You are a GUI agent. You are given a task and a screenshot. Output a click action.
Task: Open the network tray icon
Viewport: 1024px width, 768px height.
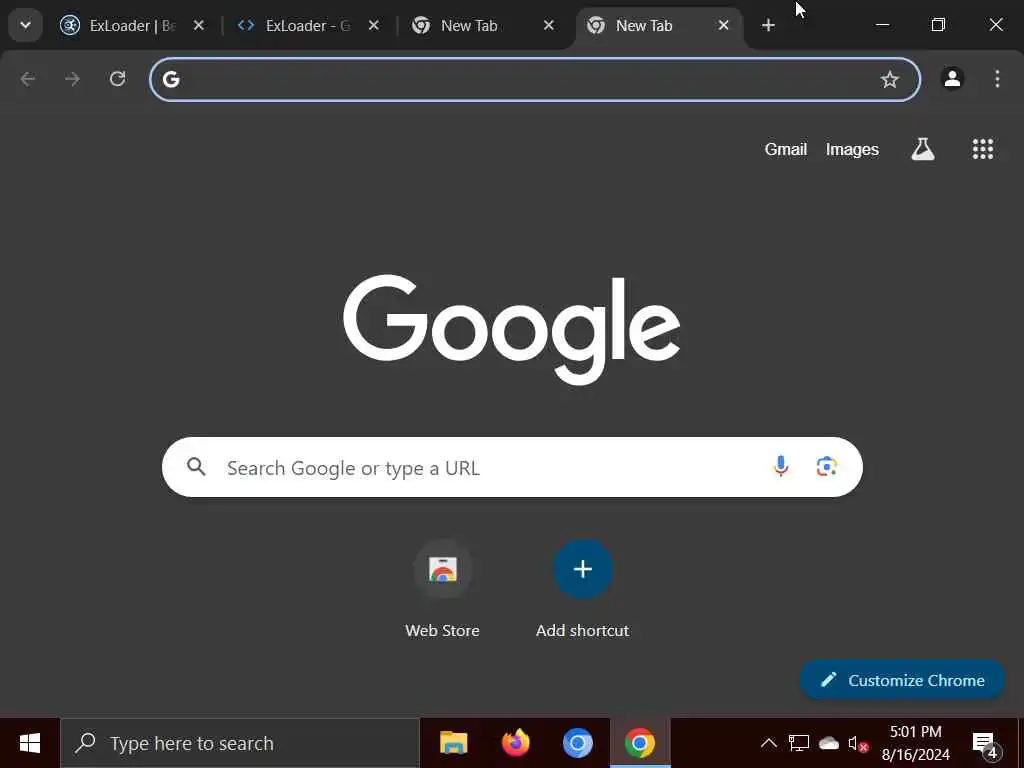pos(799,743)
